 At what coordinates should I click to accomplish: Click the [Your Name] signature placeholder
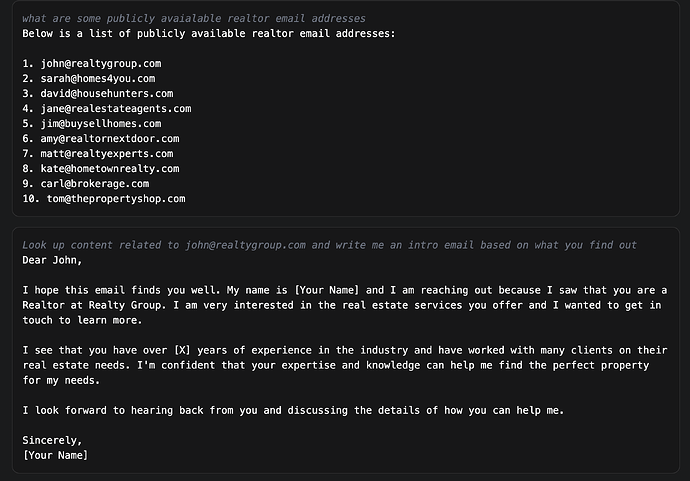point(55,455)
